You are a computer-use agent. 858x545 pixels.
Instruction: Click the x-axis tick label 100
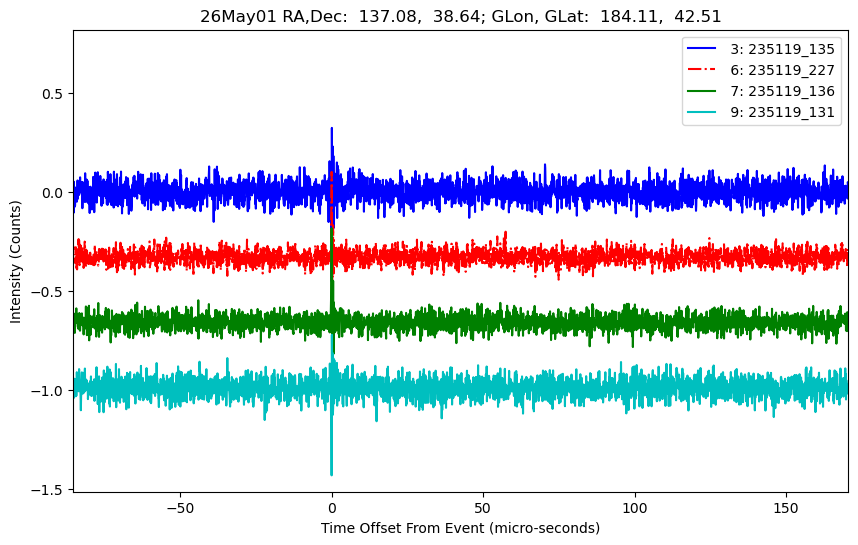point(635,508)
